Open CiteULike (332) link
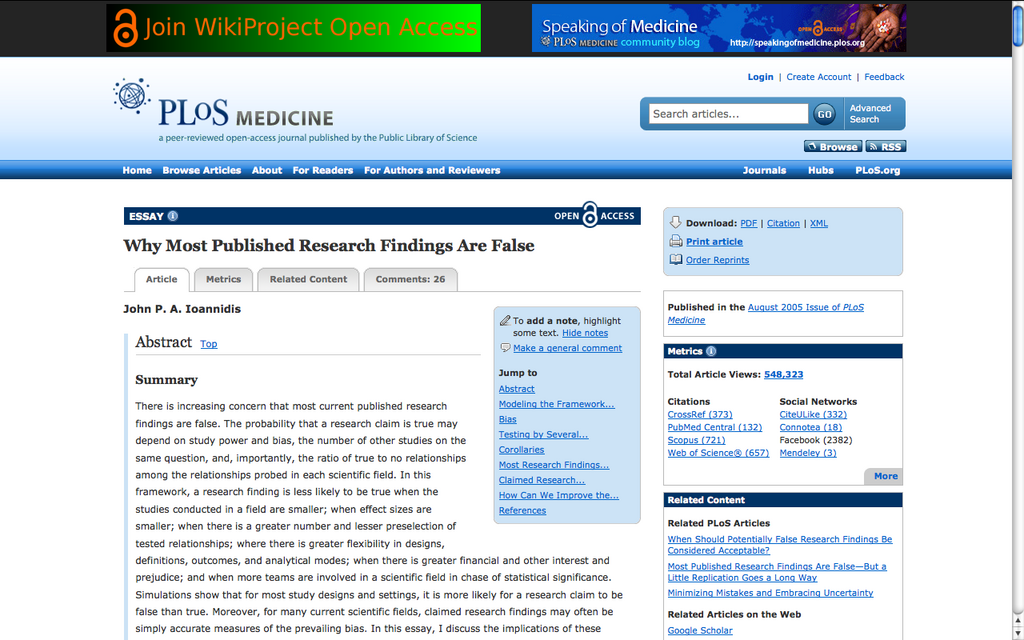The width and height of the screenshot is (1024, 640). (813, 415)
